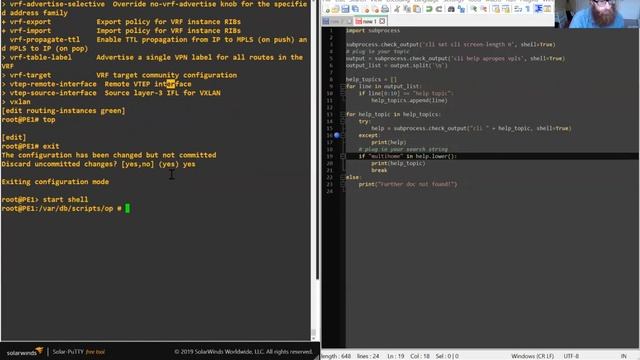Click 'break' on line 21
This screenshot has width=640, height=360.
pyautogui.click(x=379, y=170)
